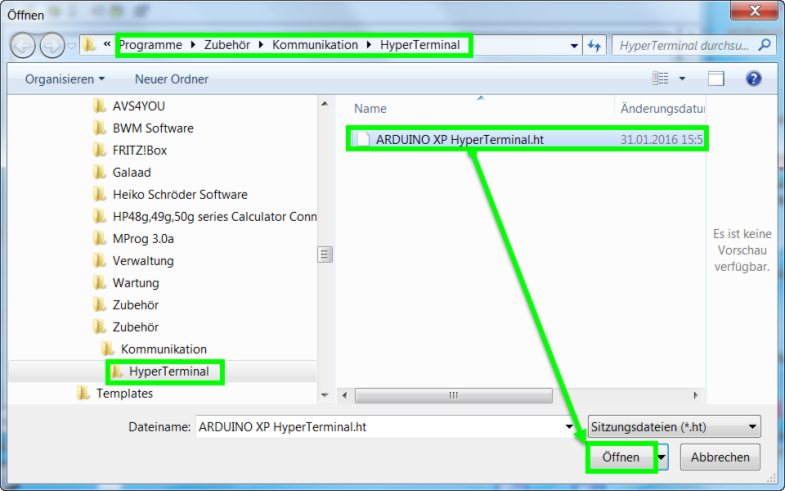Viewport: 785px width, 491px height.
Task: Click the blue help question mark icon
Action: [x=754, y=78]
